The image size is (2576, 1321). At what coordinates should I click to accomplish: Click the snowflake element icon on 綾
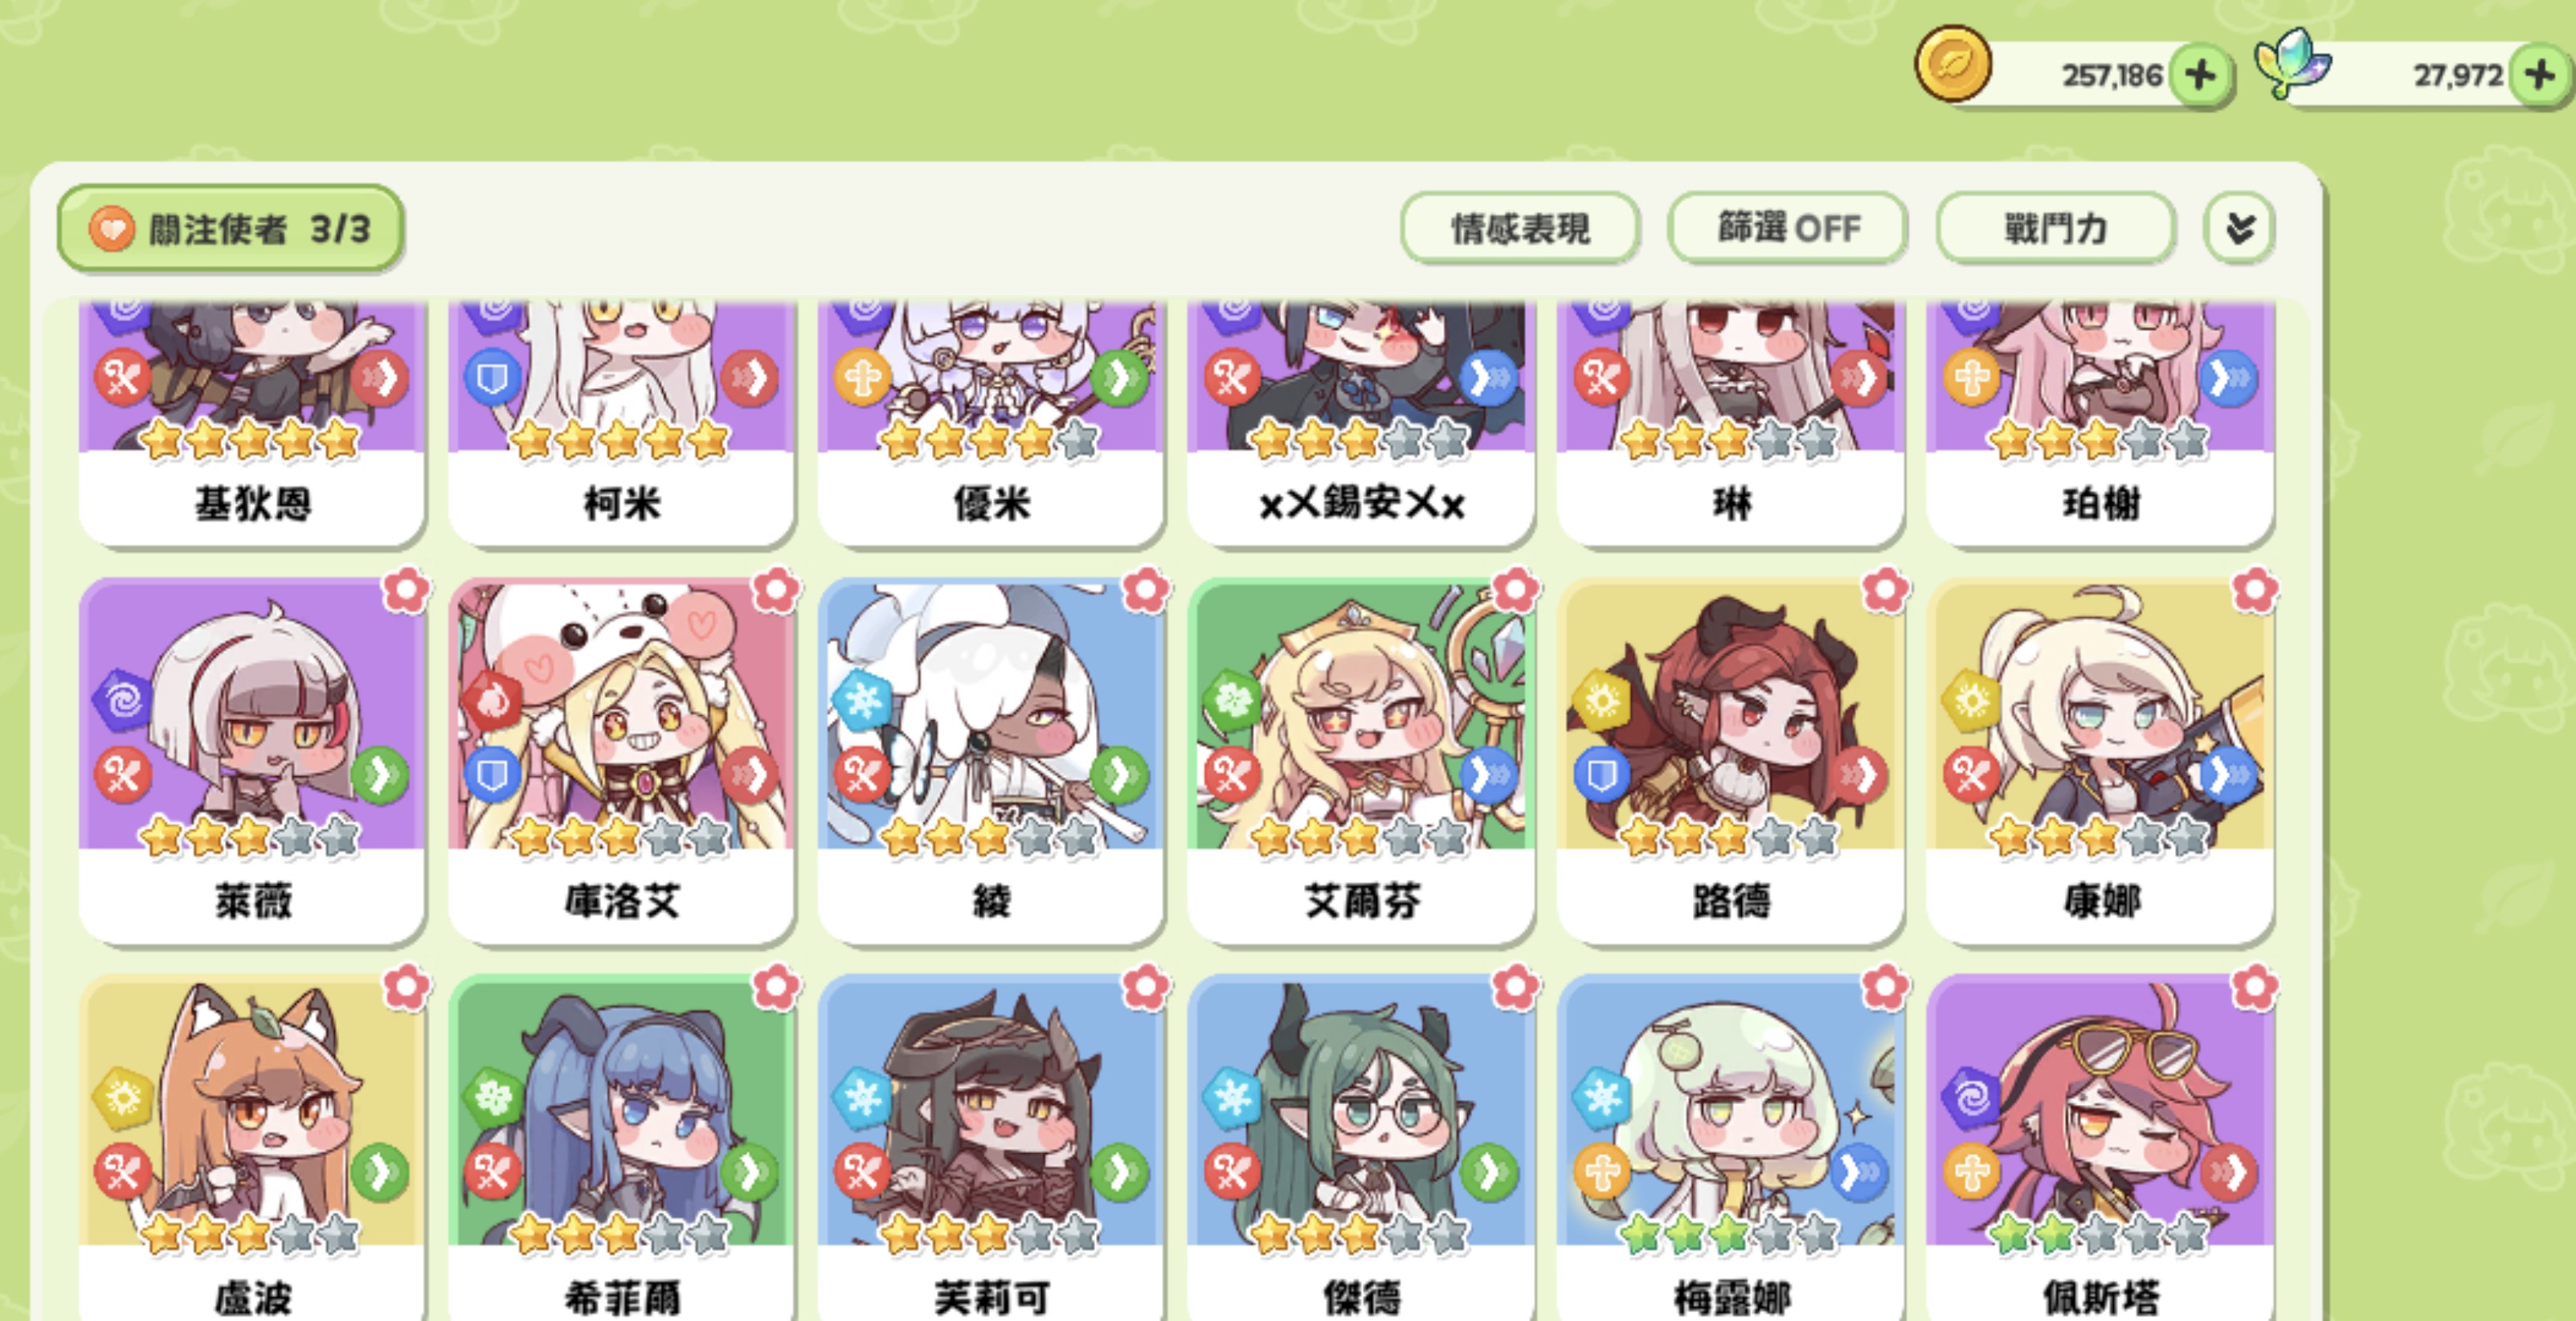coord(861,699)
